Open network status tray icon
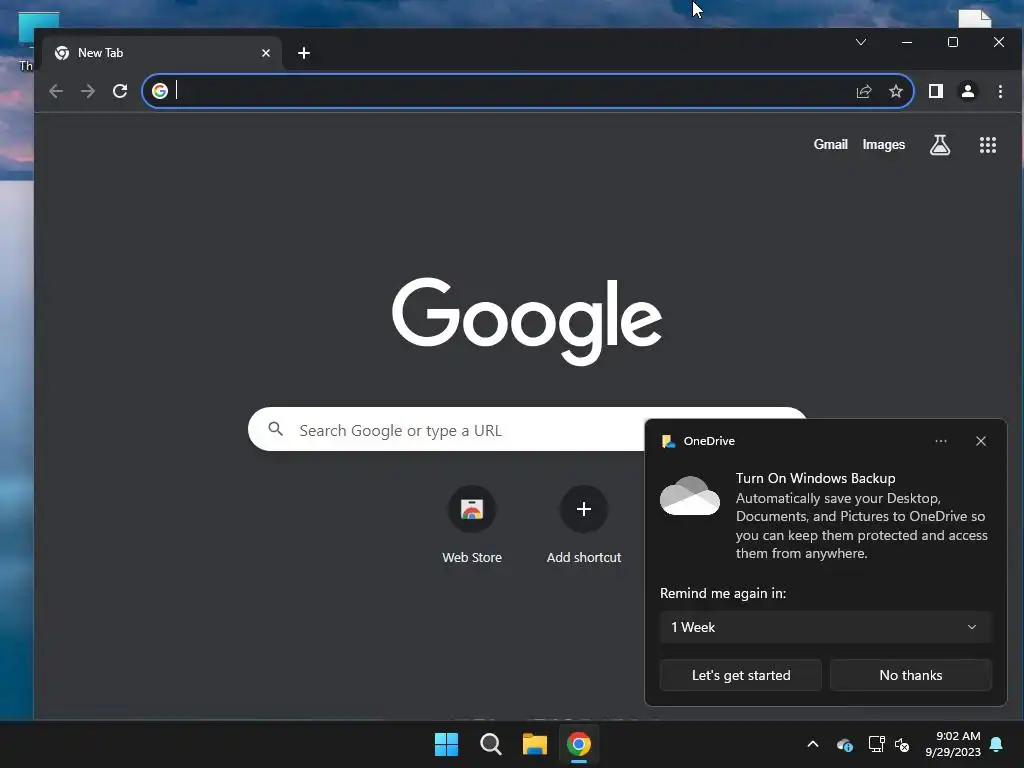Screen dimensions: 1024x768 tap(876, 744)
